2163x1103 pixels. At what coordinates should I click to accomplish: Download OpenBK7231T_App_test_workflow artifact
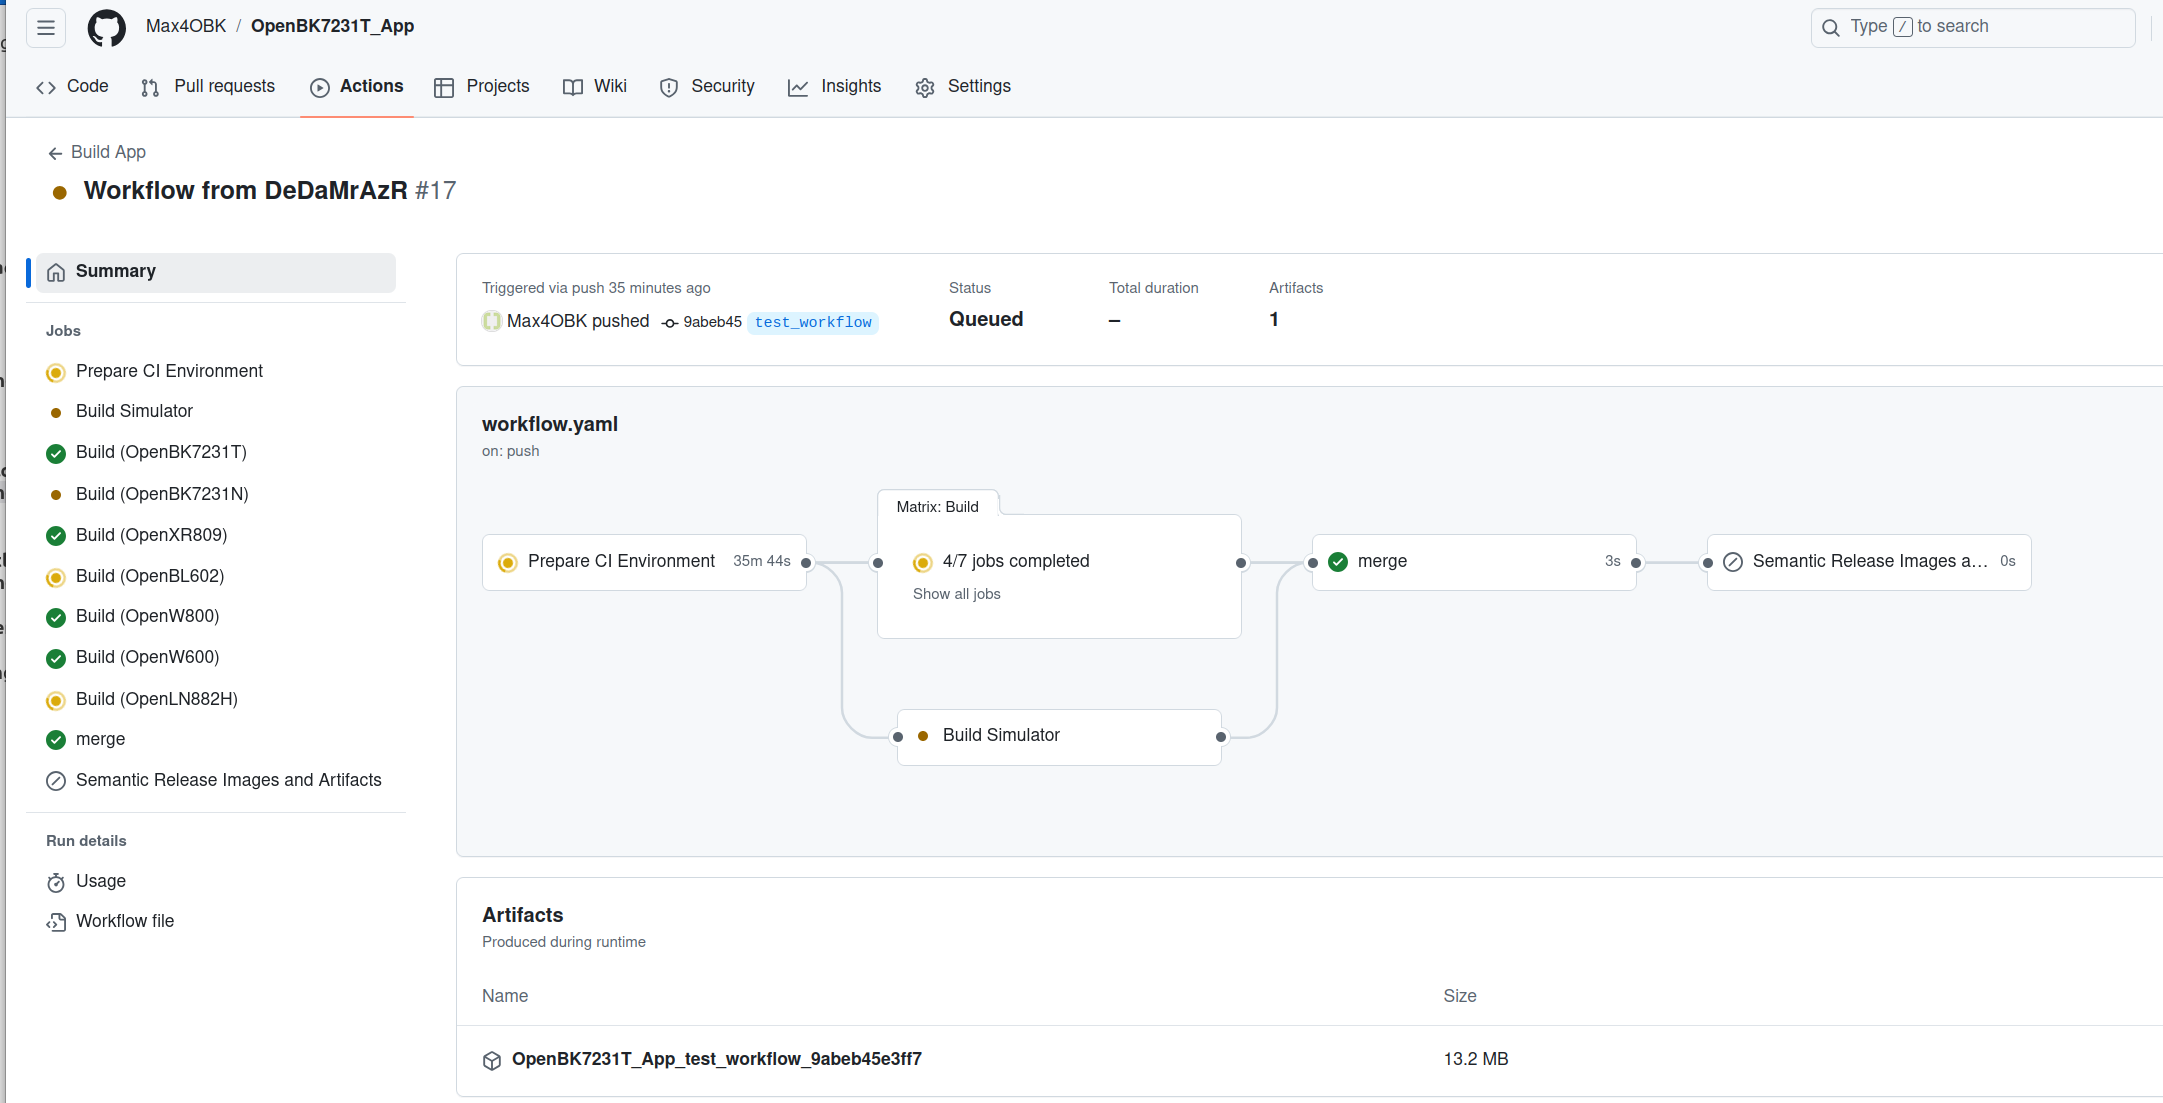point(716,1059)
